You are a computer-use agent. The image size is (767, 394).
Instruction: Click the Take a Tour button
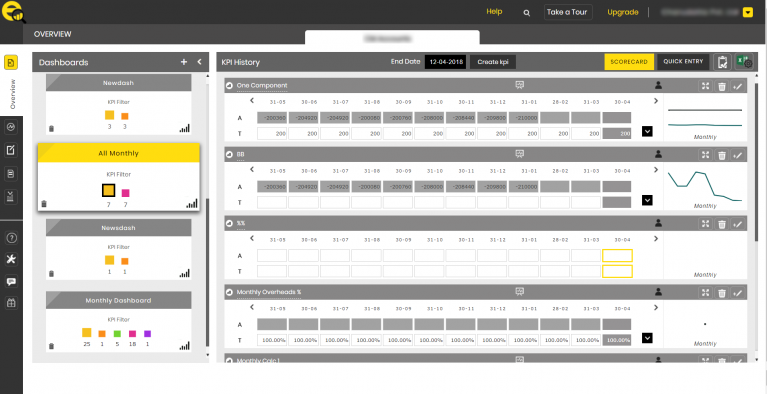pyautogui.click(x=568, y=12)
